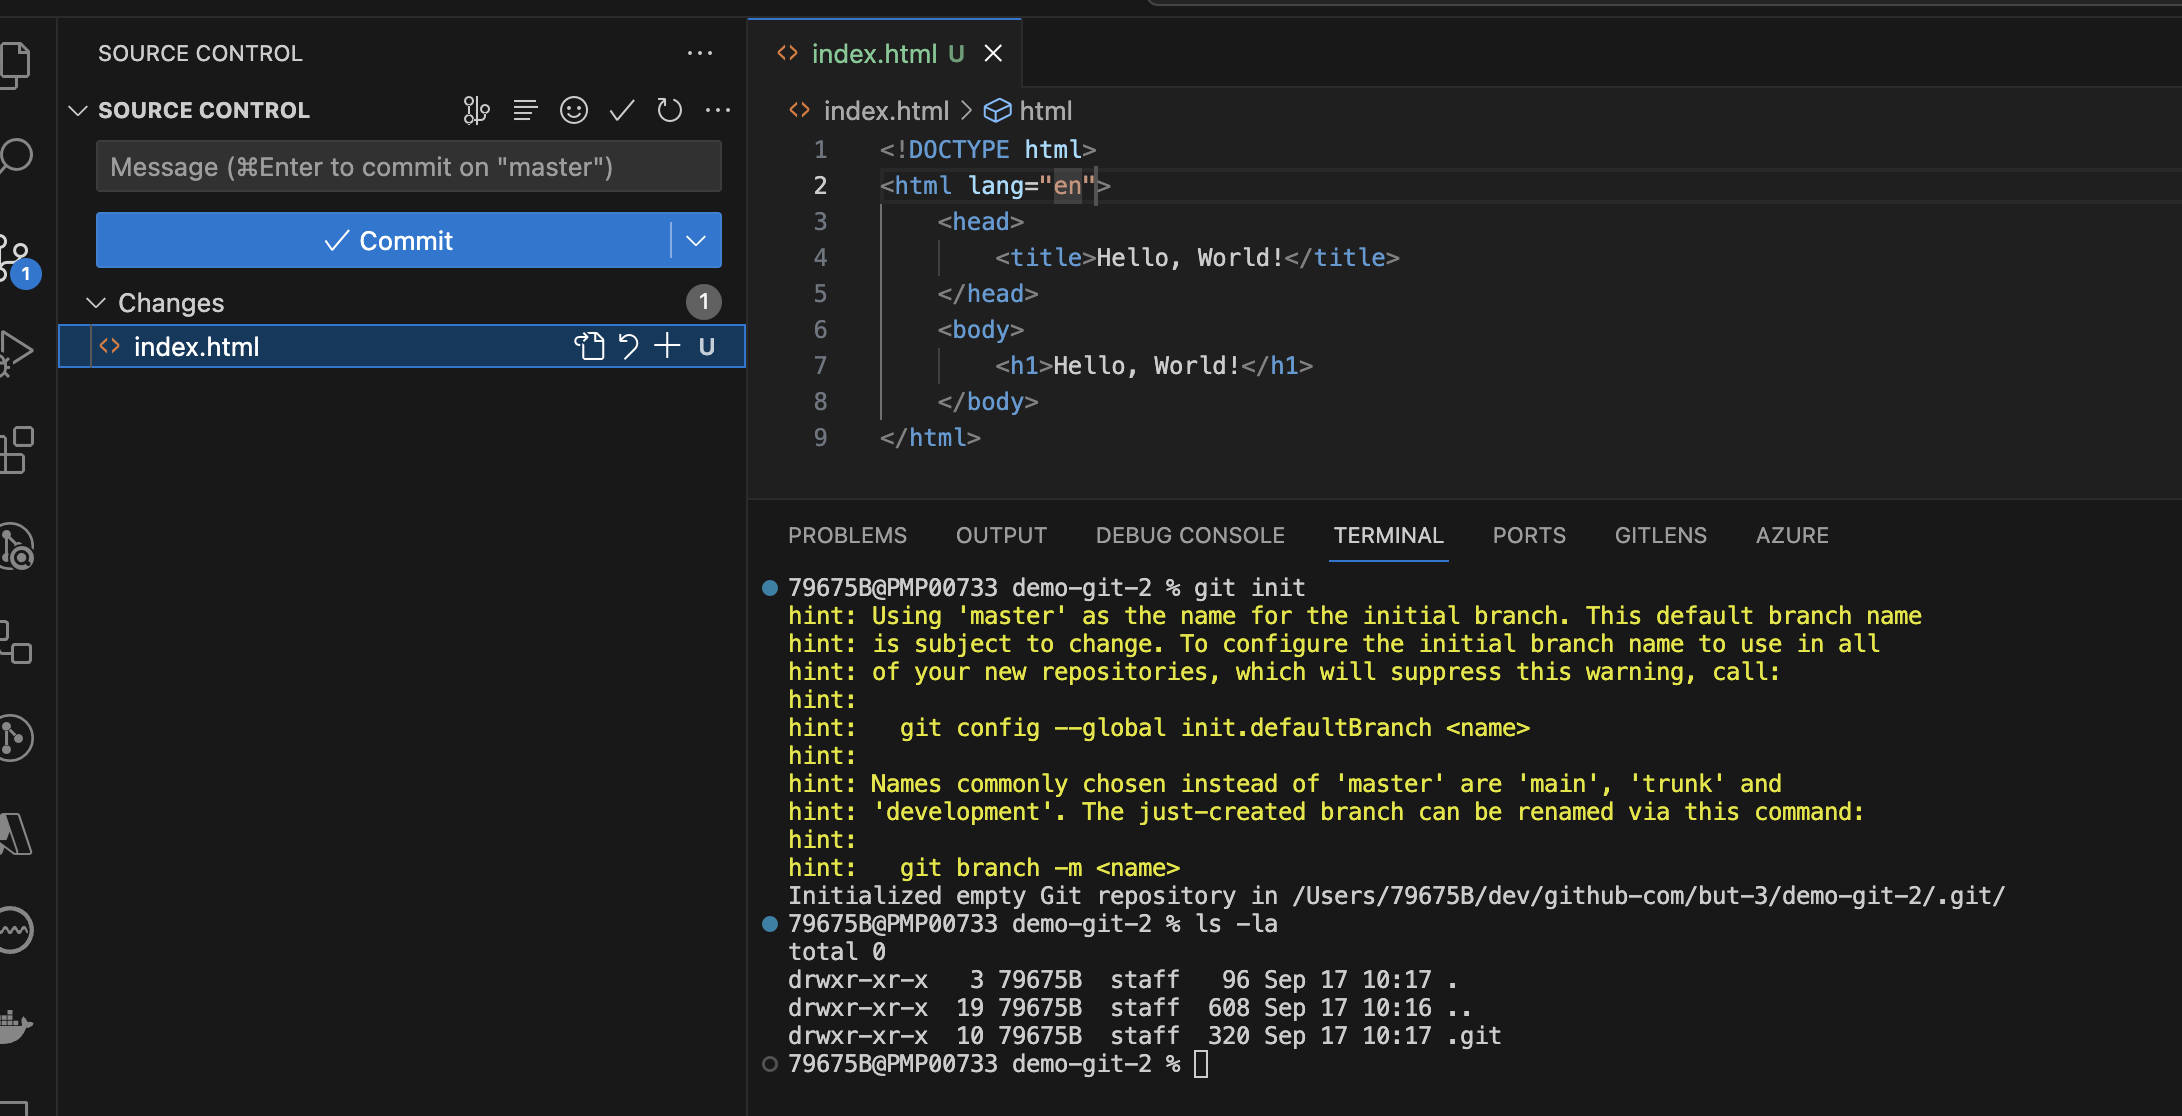Click the 'git init' command in terminal

tap(1250, 587)
